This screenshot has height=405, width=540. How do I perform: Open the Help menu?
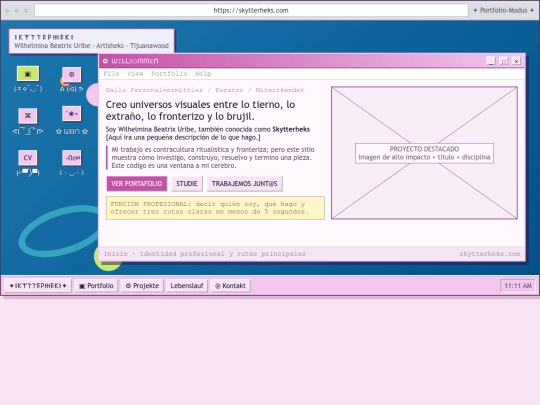pos(203,74)
